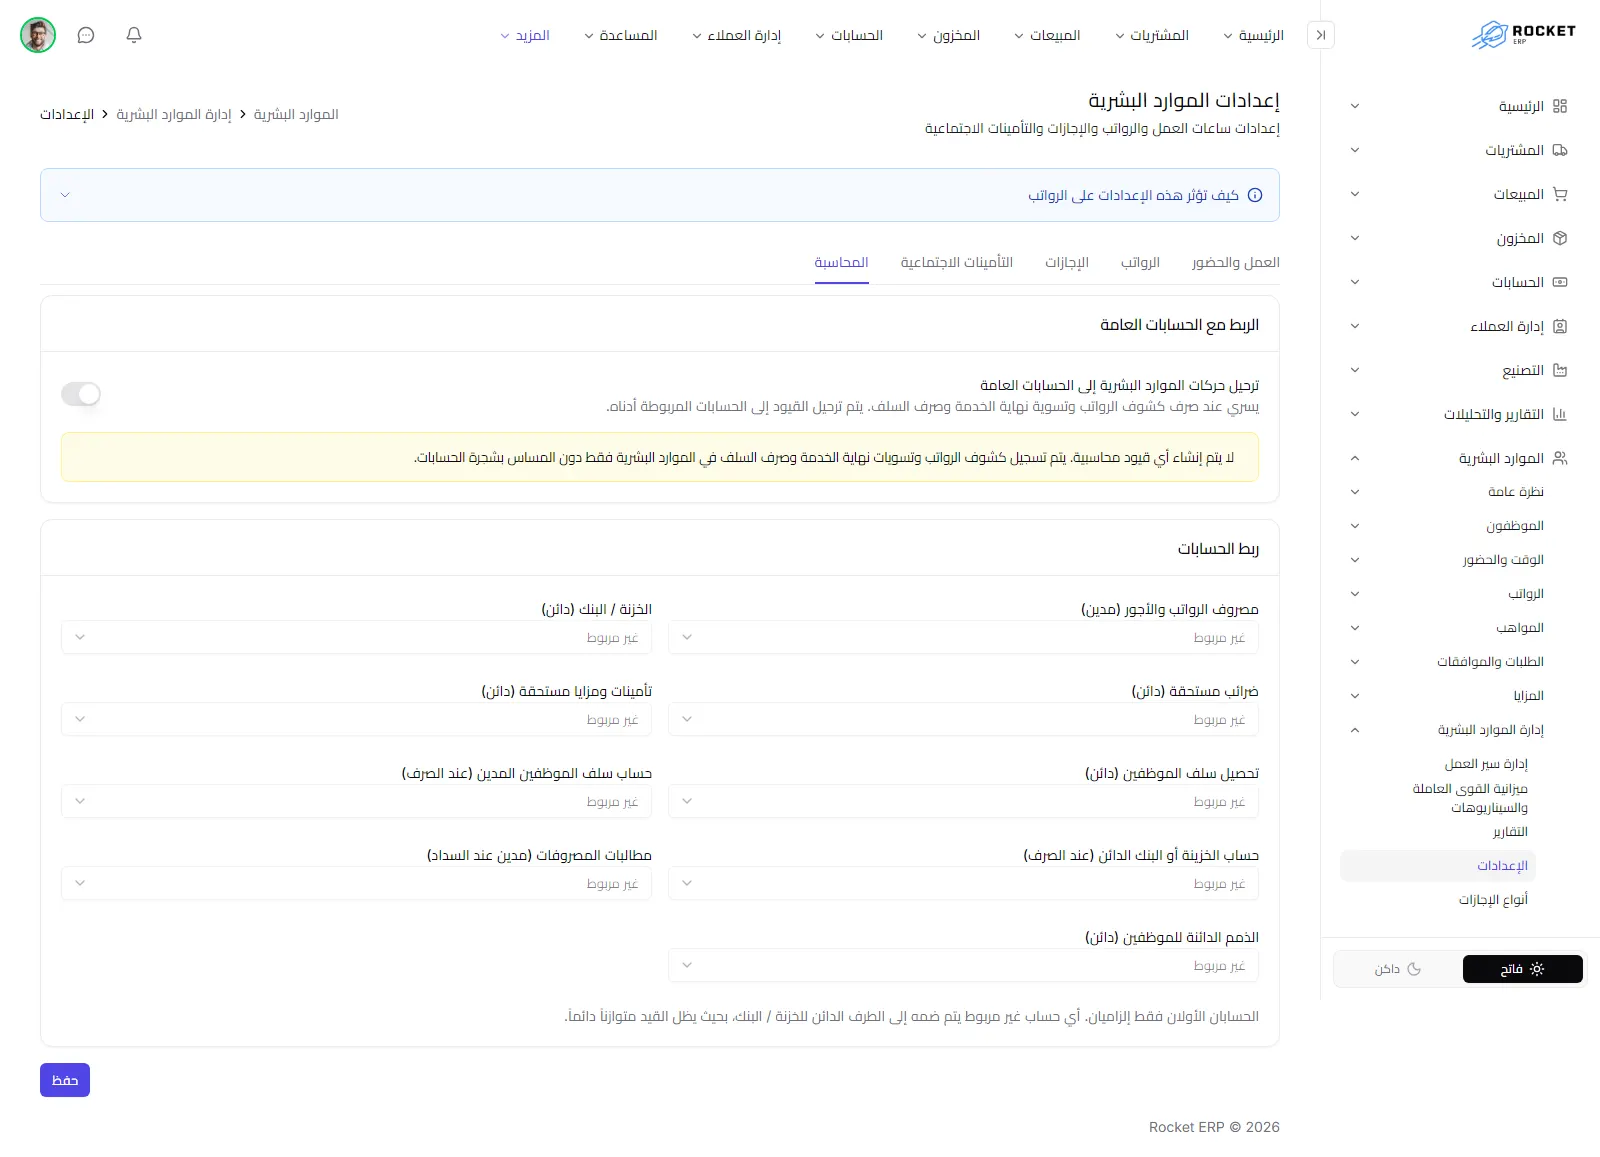Click the التقارير والتحليلات chart icon
Viewport: 1600px width, 1157px height.
click(x=1560, y=414)
